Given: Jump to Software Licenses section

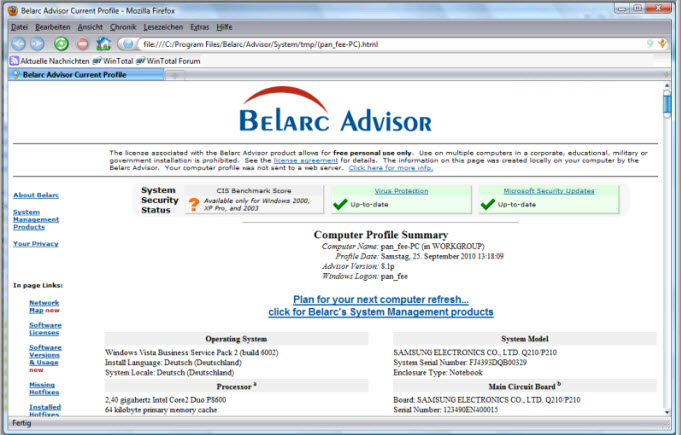Looking at the screenshot, I should tap(45, 329).
